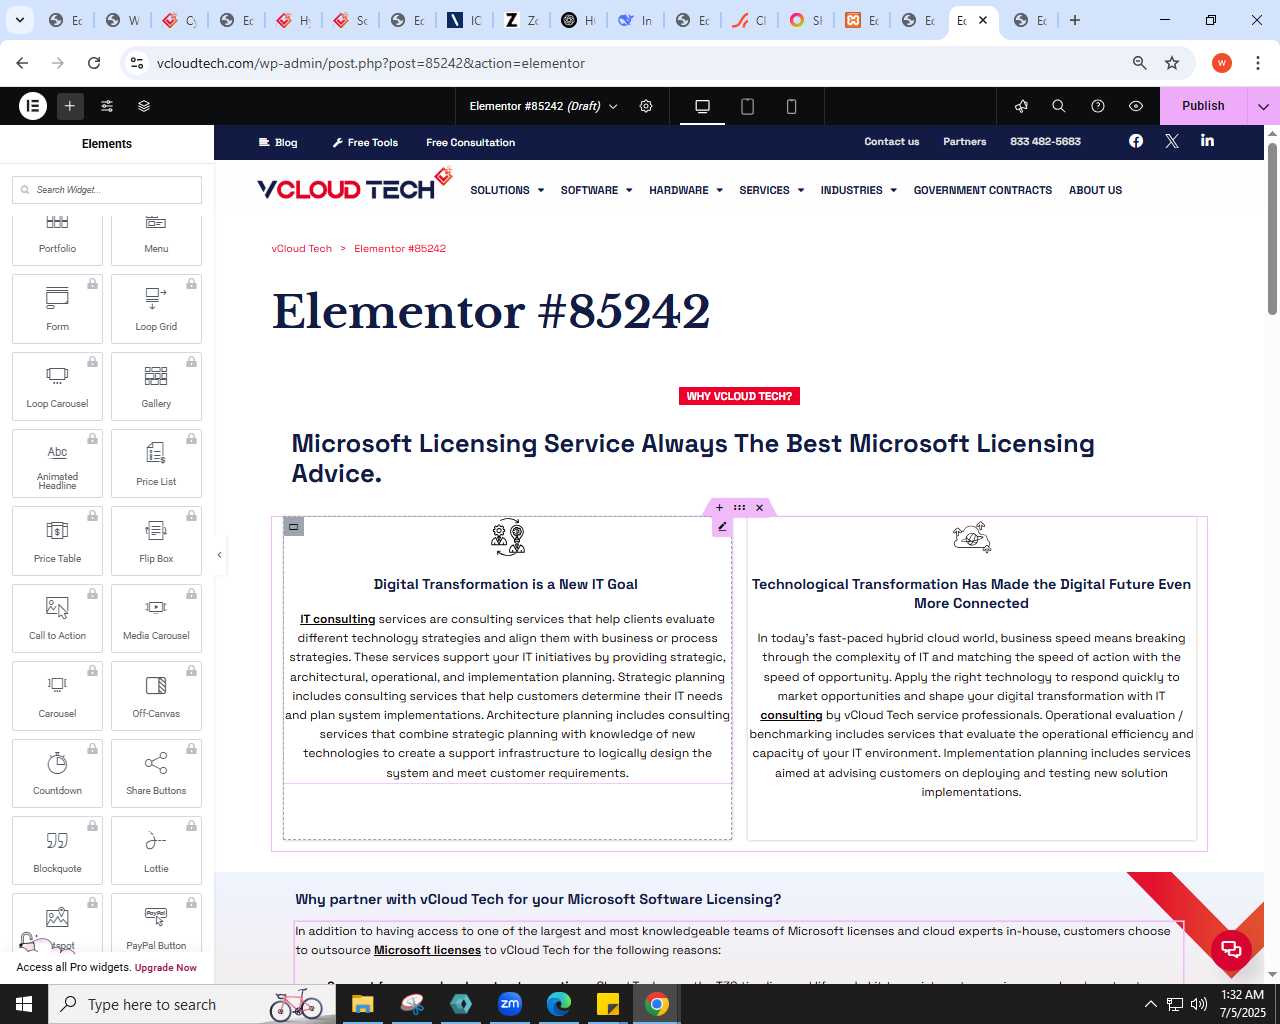
Task: Select the Gallery widget
Action: click(156, 387)
